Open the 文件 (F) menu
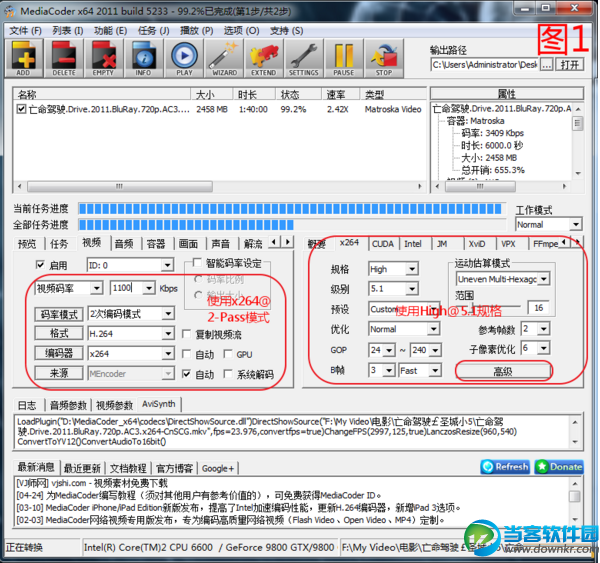Viewport: 600px width, 563px height. click(x=25, y=30)
